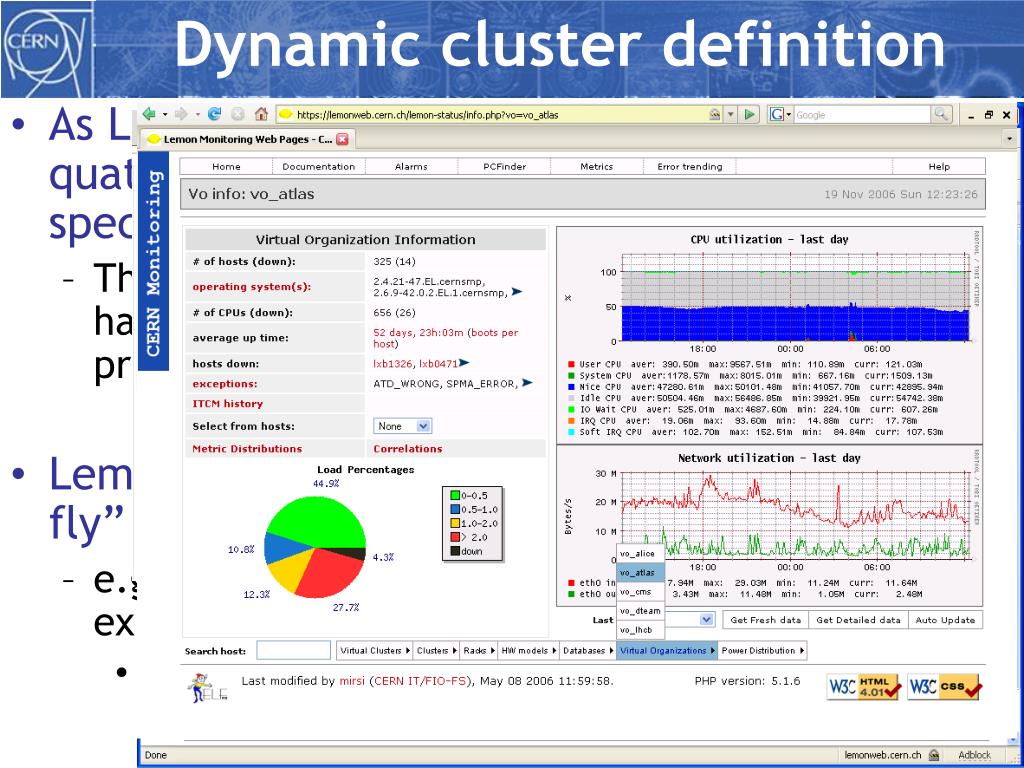
Task: Expand the Virtual Organizations menu
Action: (x=667, y=650)
